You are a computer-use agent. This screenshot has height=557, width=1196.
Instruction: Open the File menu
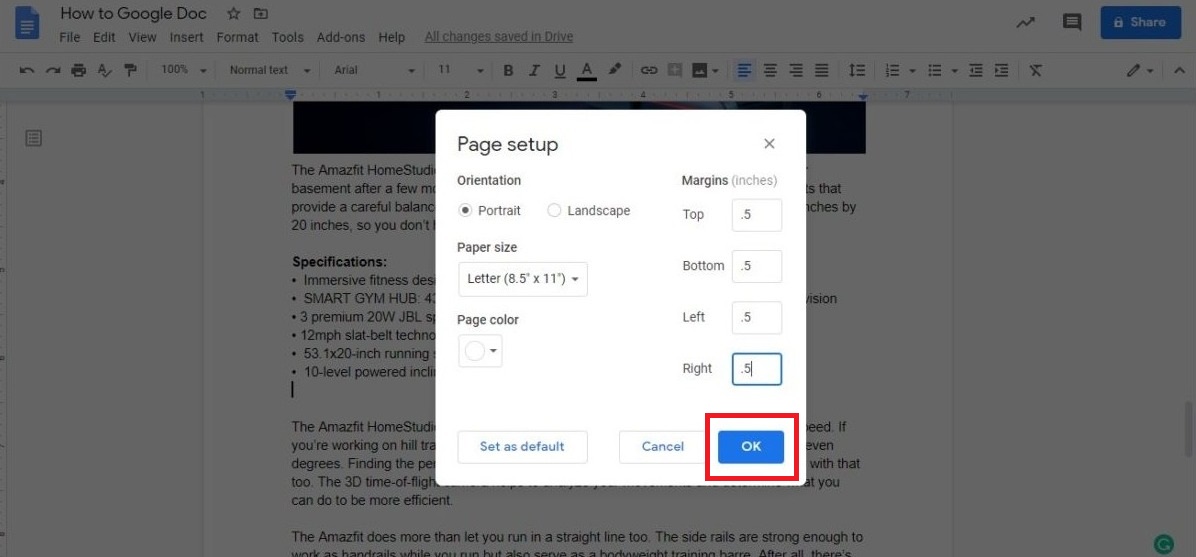click(69, 37)
